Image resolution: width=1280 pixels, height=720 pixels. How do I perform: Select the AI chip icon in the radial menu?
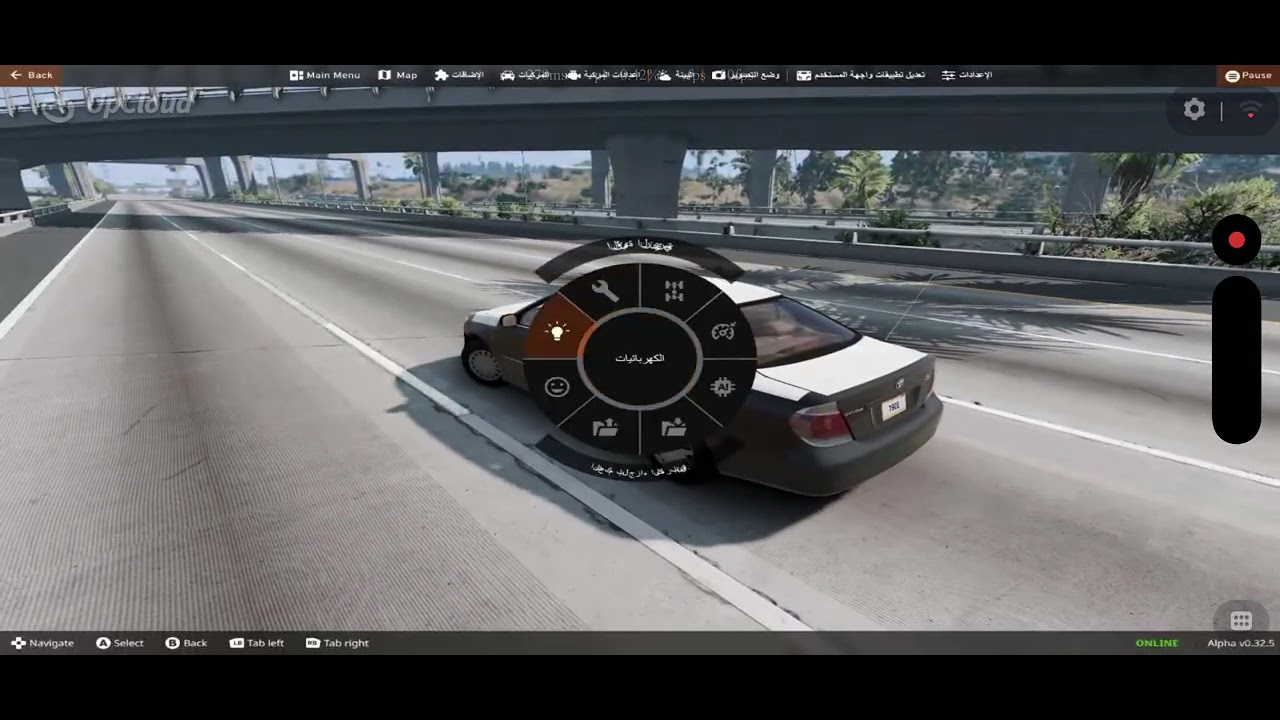[722, 386]
